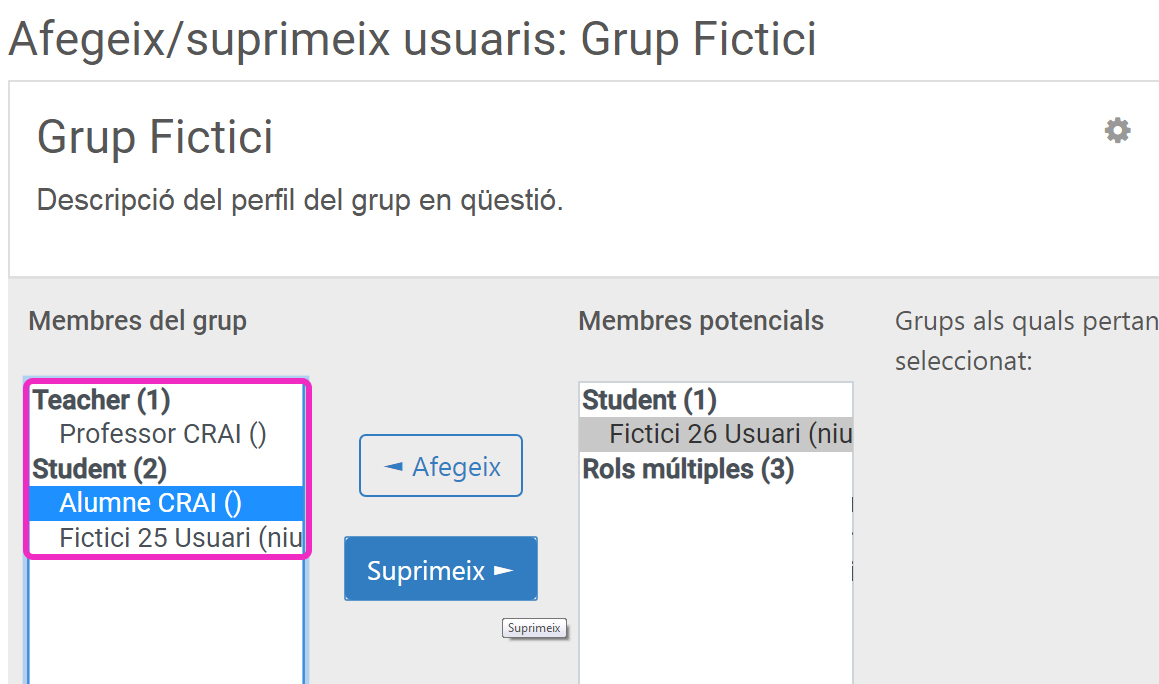Open the group settings gear icon
The height and width of the screenshot is (684, 1159).
pos(1117,131)
